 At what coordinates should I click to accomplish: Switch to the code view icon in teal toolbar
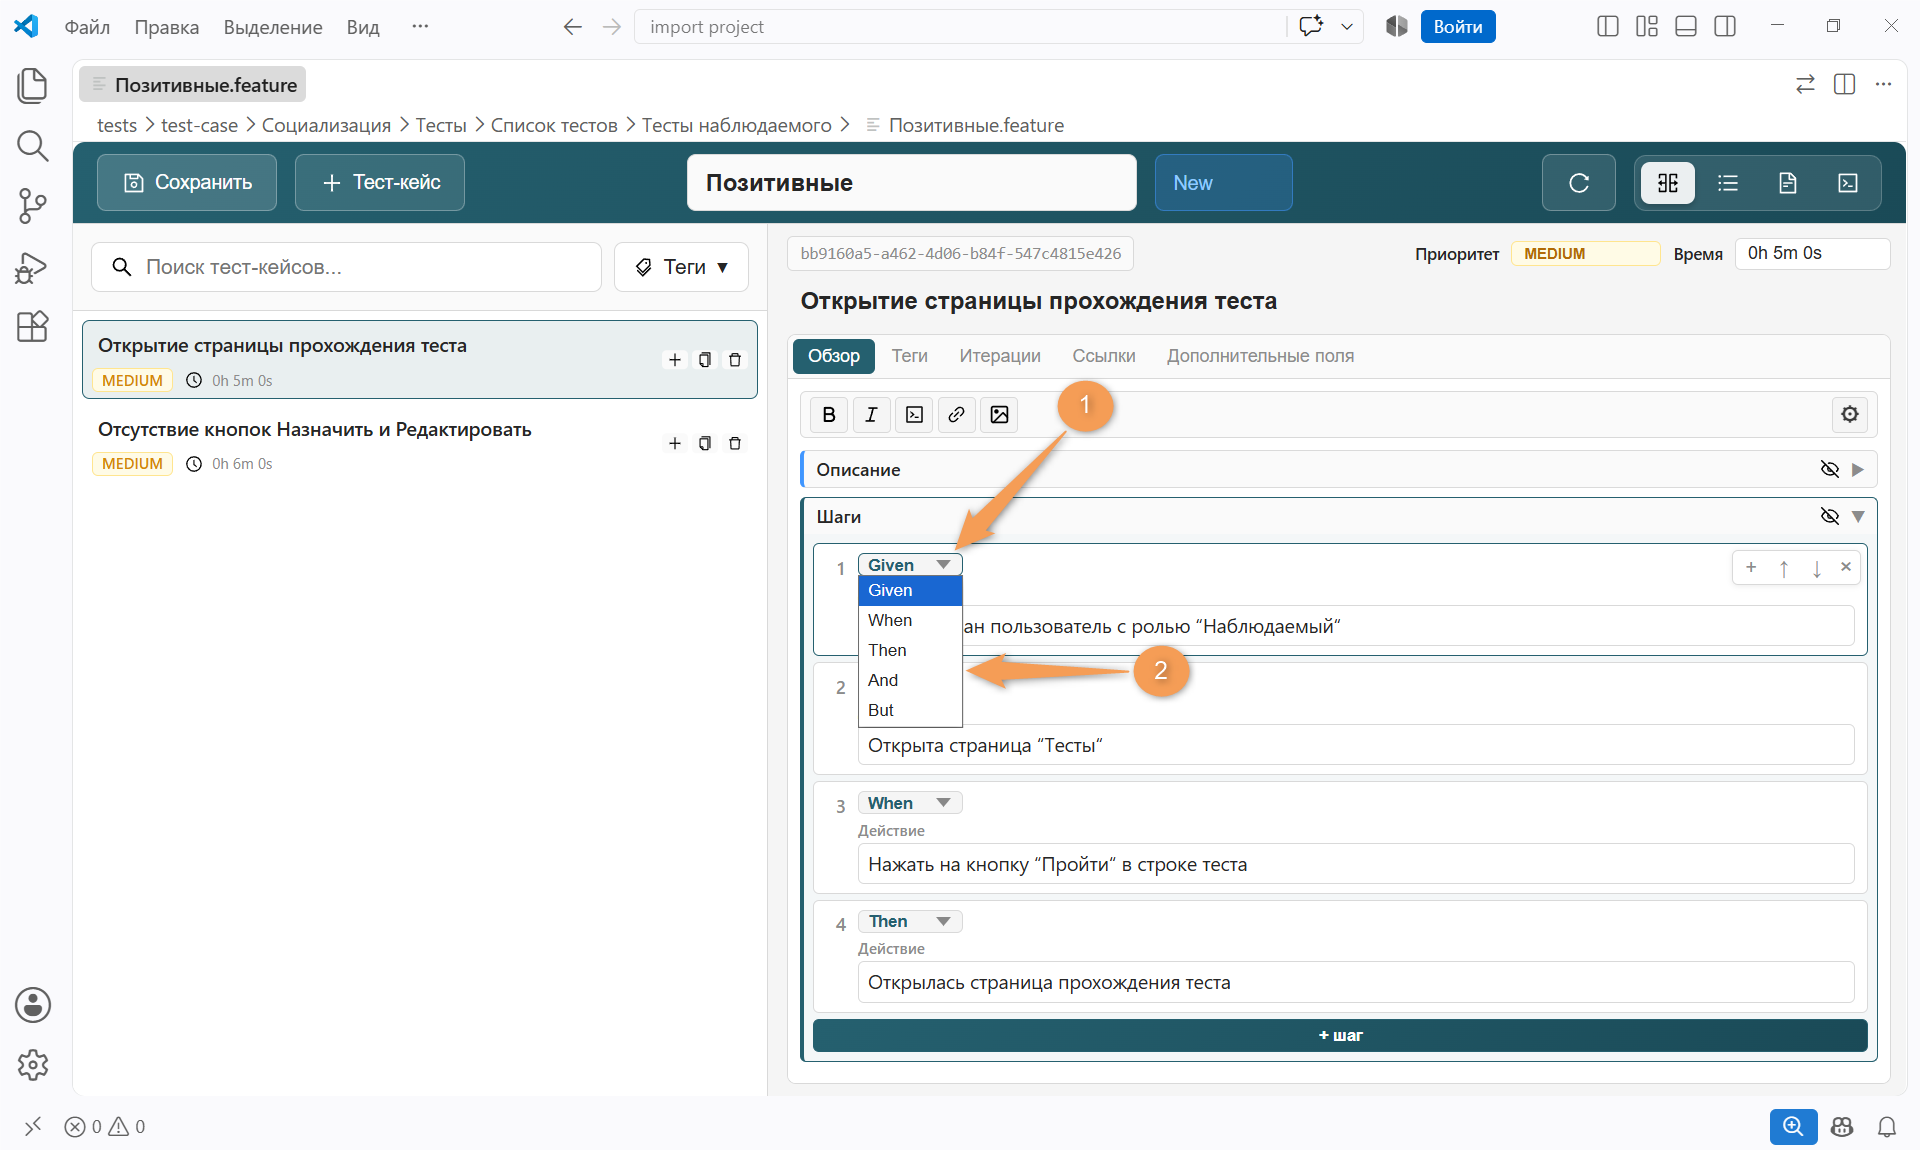(x=1848, y=183)
